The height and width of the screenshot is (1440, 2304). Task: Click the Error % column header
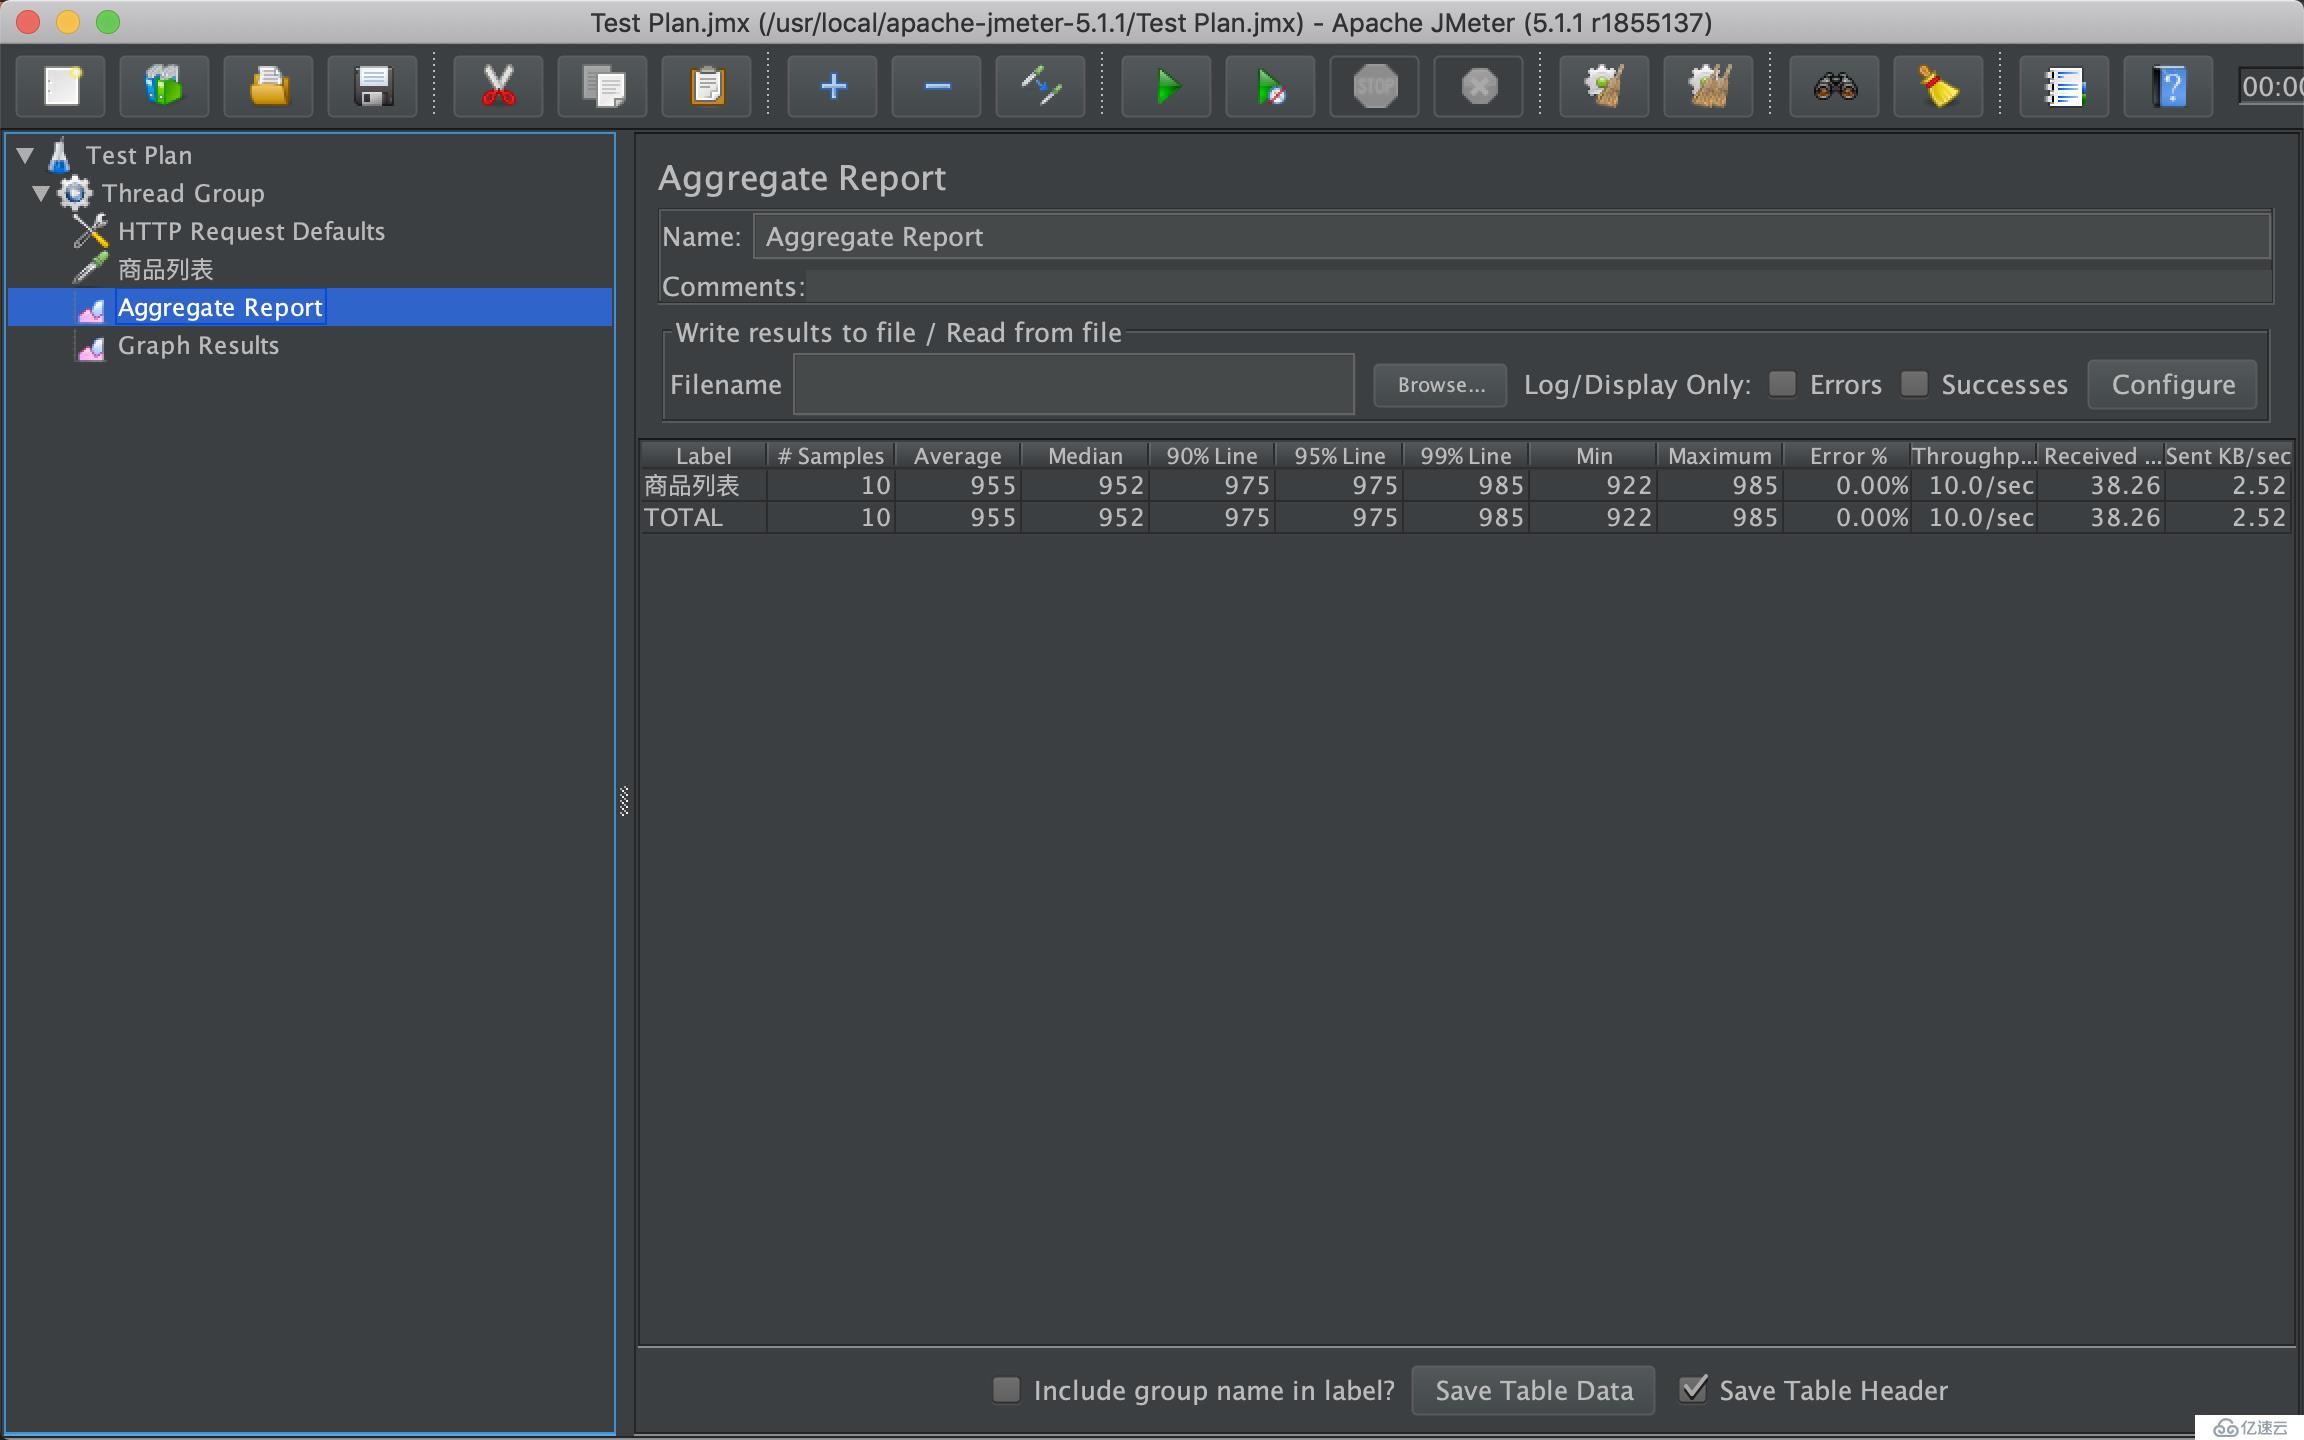[1848, 456]
